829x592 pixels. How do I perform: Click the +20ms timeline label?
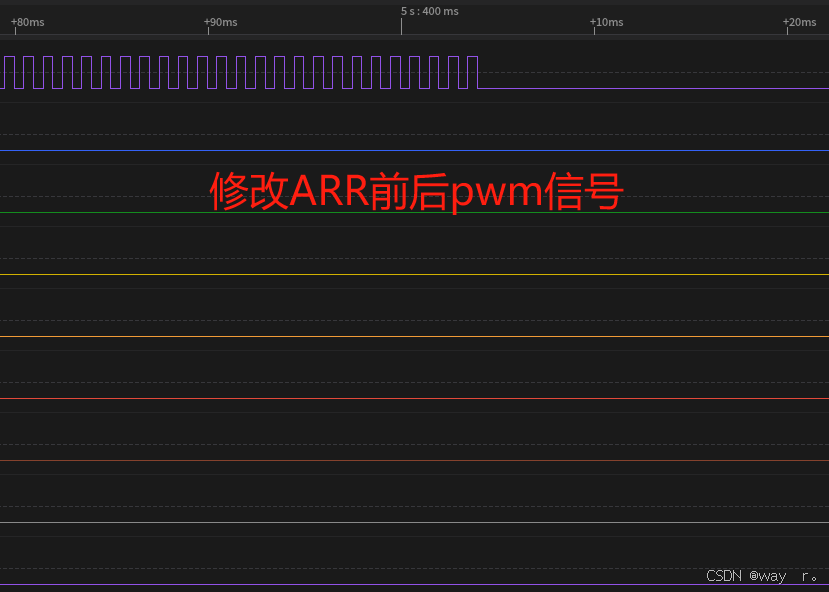800,22
